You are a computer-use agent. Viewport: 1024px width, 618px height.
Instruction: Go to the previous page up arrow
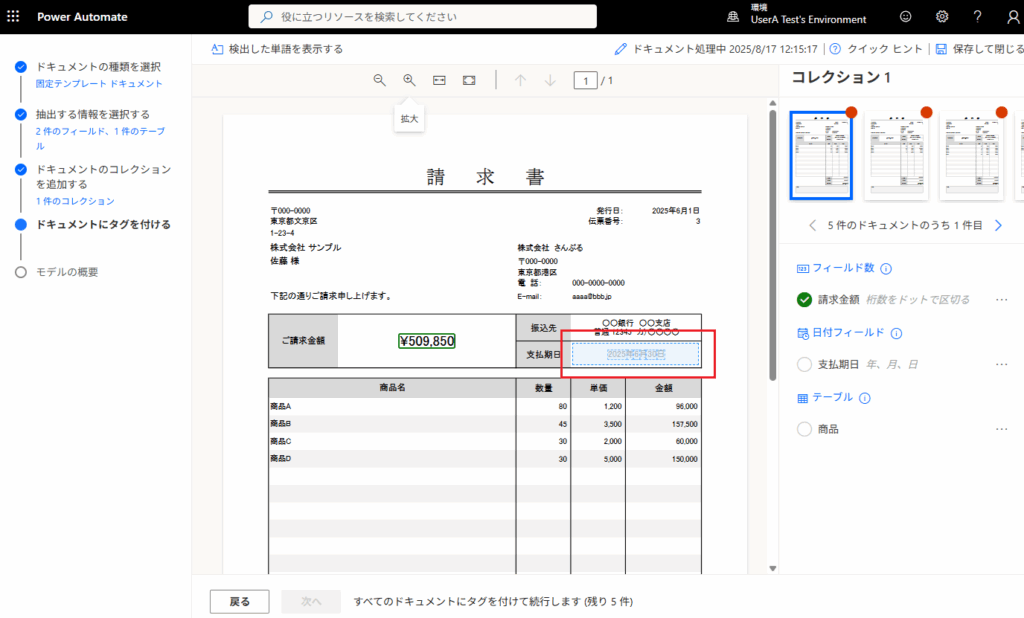(x=520, y=80)
